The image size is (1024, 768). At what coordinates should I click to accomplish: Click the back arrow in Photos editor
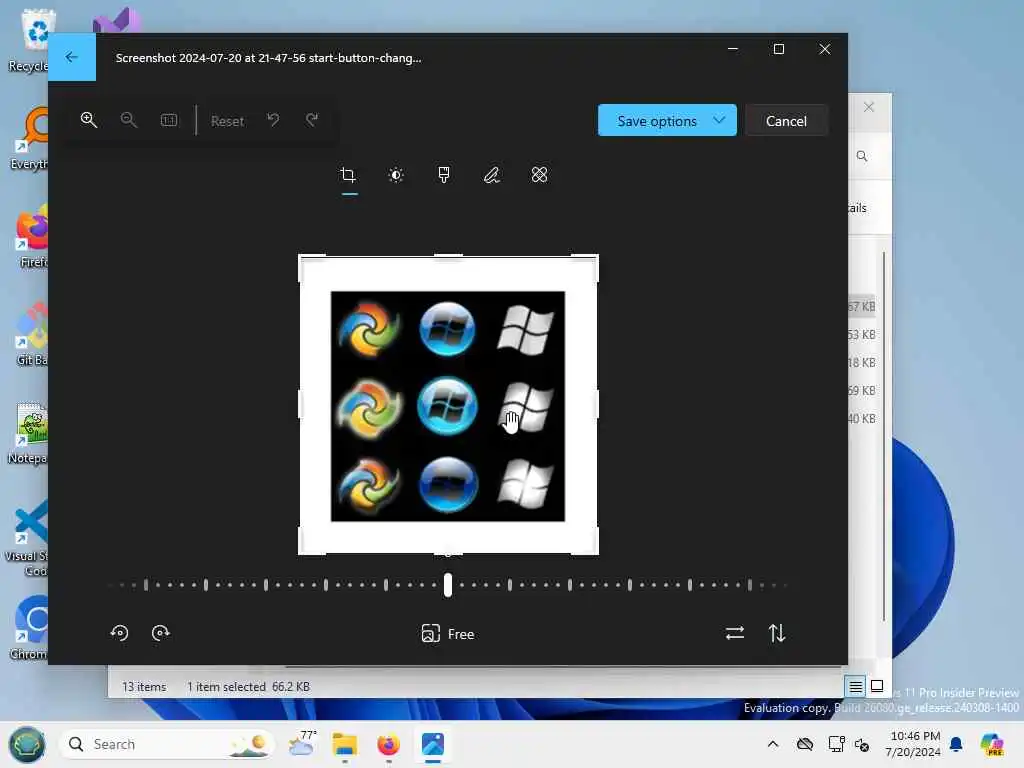click(72, 57)
